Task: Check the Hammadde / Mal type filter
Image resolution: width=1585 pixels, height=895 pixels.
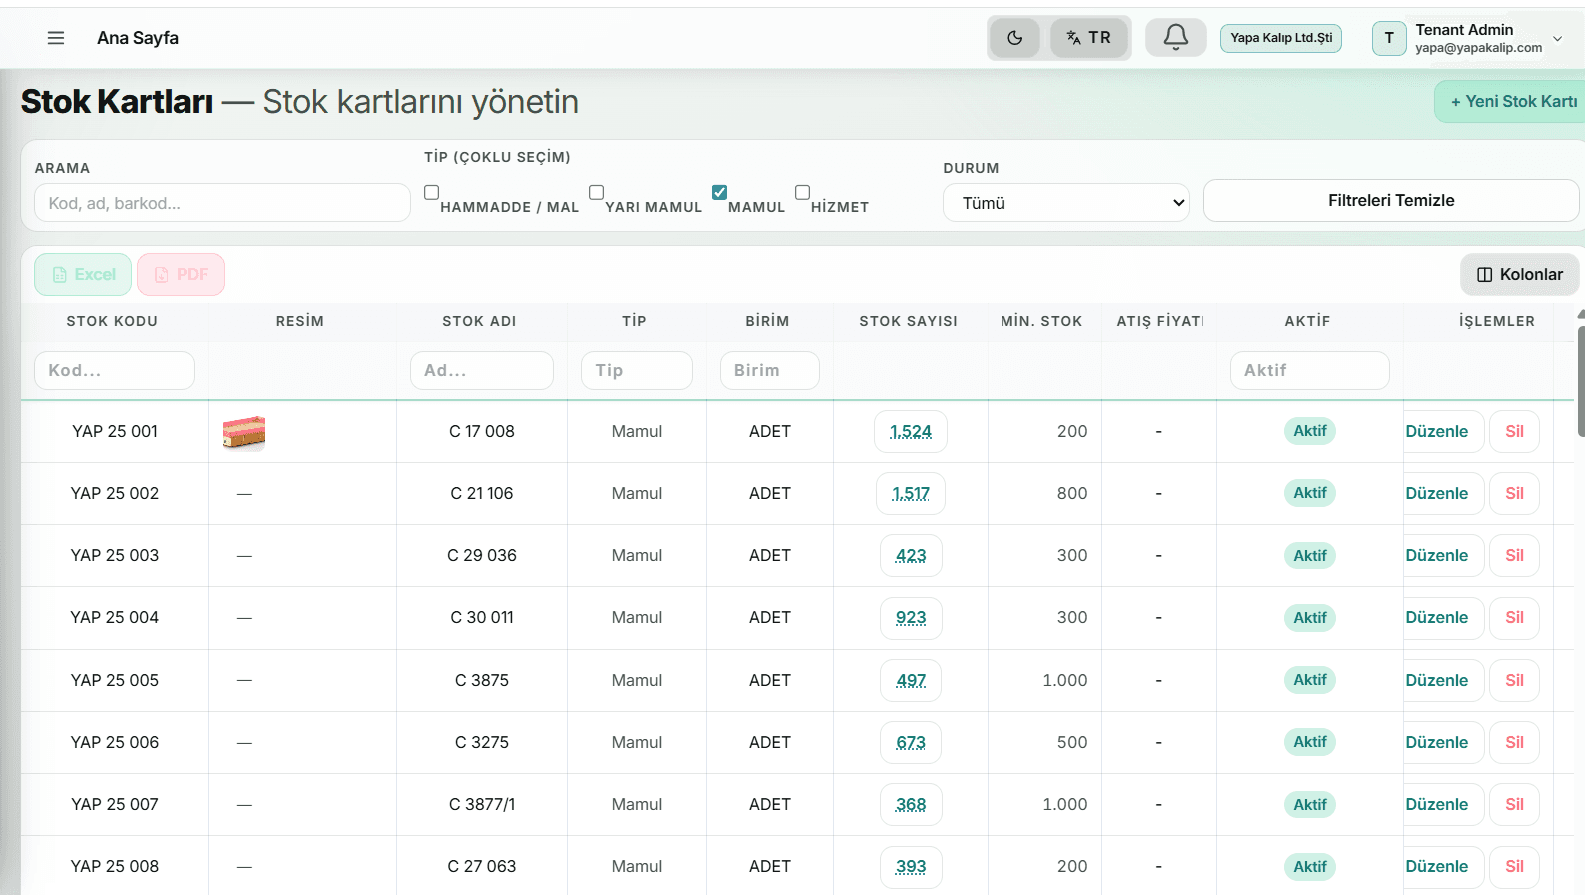Action: (x=431, y=192)
